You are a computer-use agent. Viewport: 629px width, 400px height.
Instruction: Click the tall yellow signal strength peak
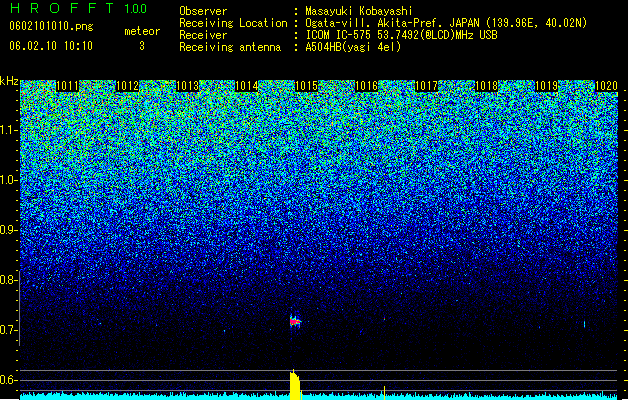[294, 385]
